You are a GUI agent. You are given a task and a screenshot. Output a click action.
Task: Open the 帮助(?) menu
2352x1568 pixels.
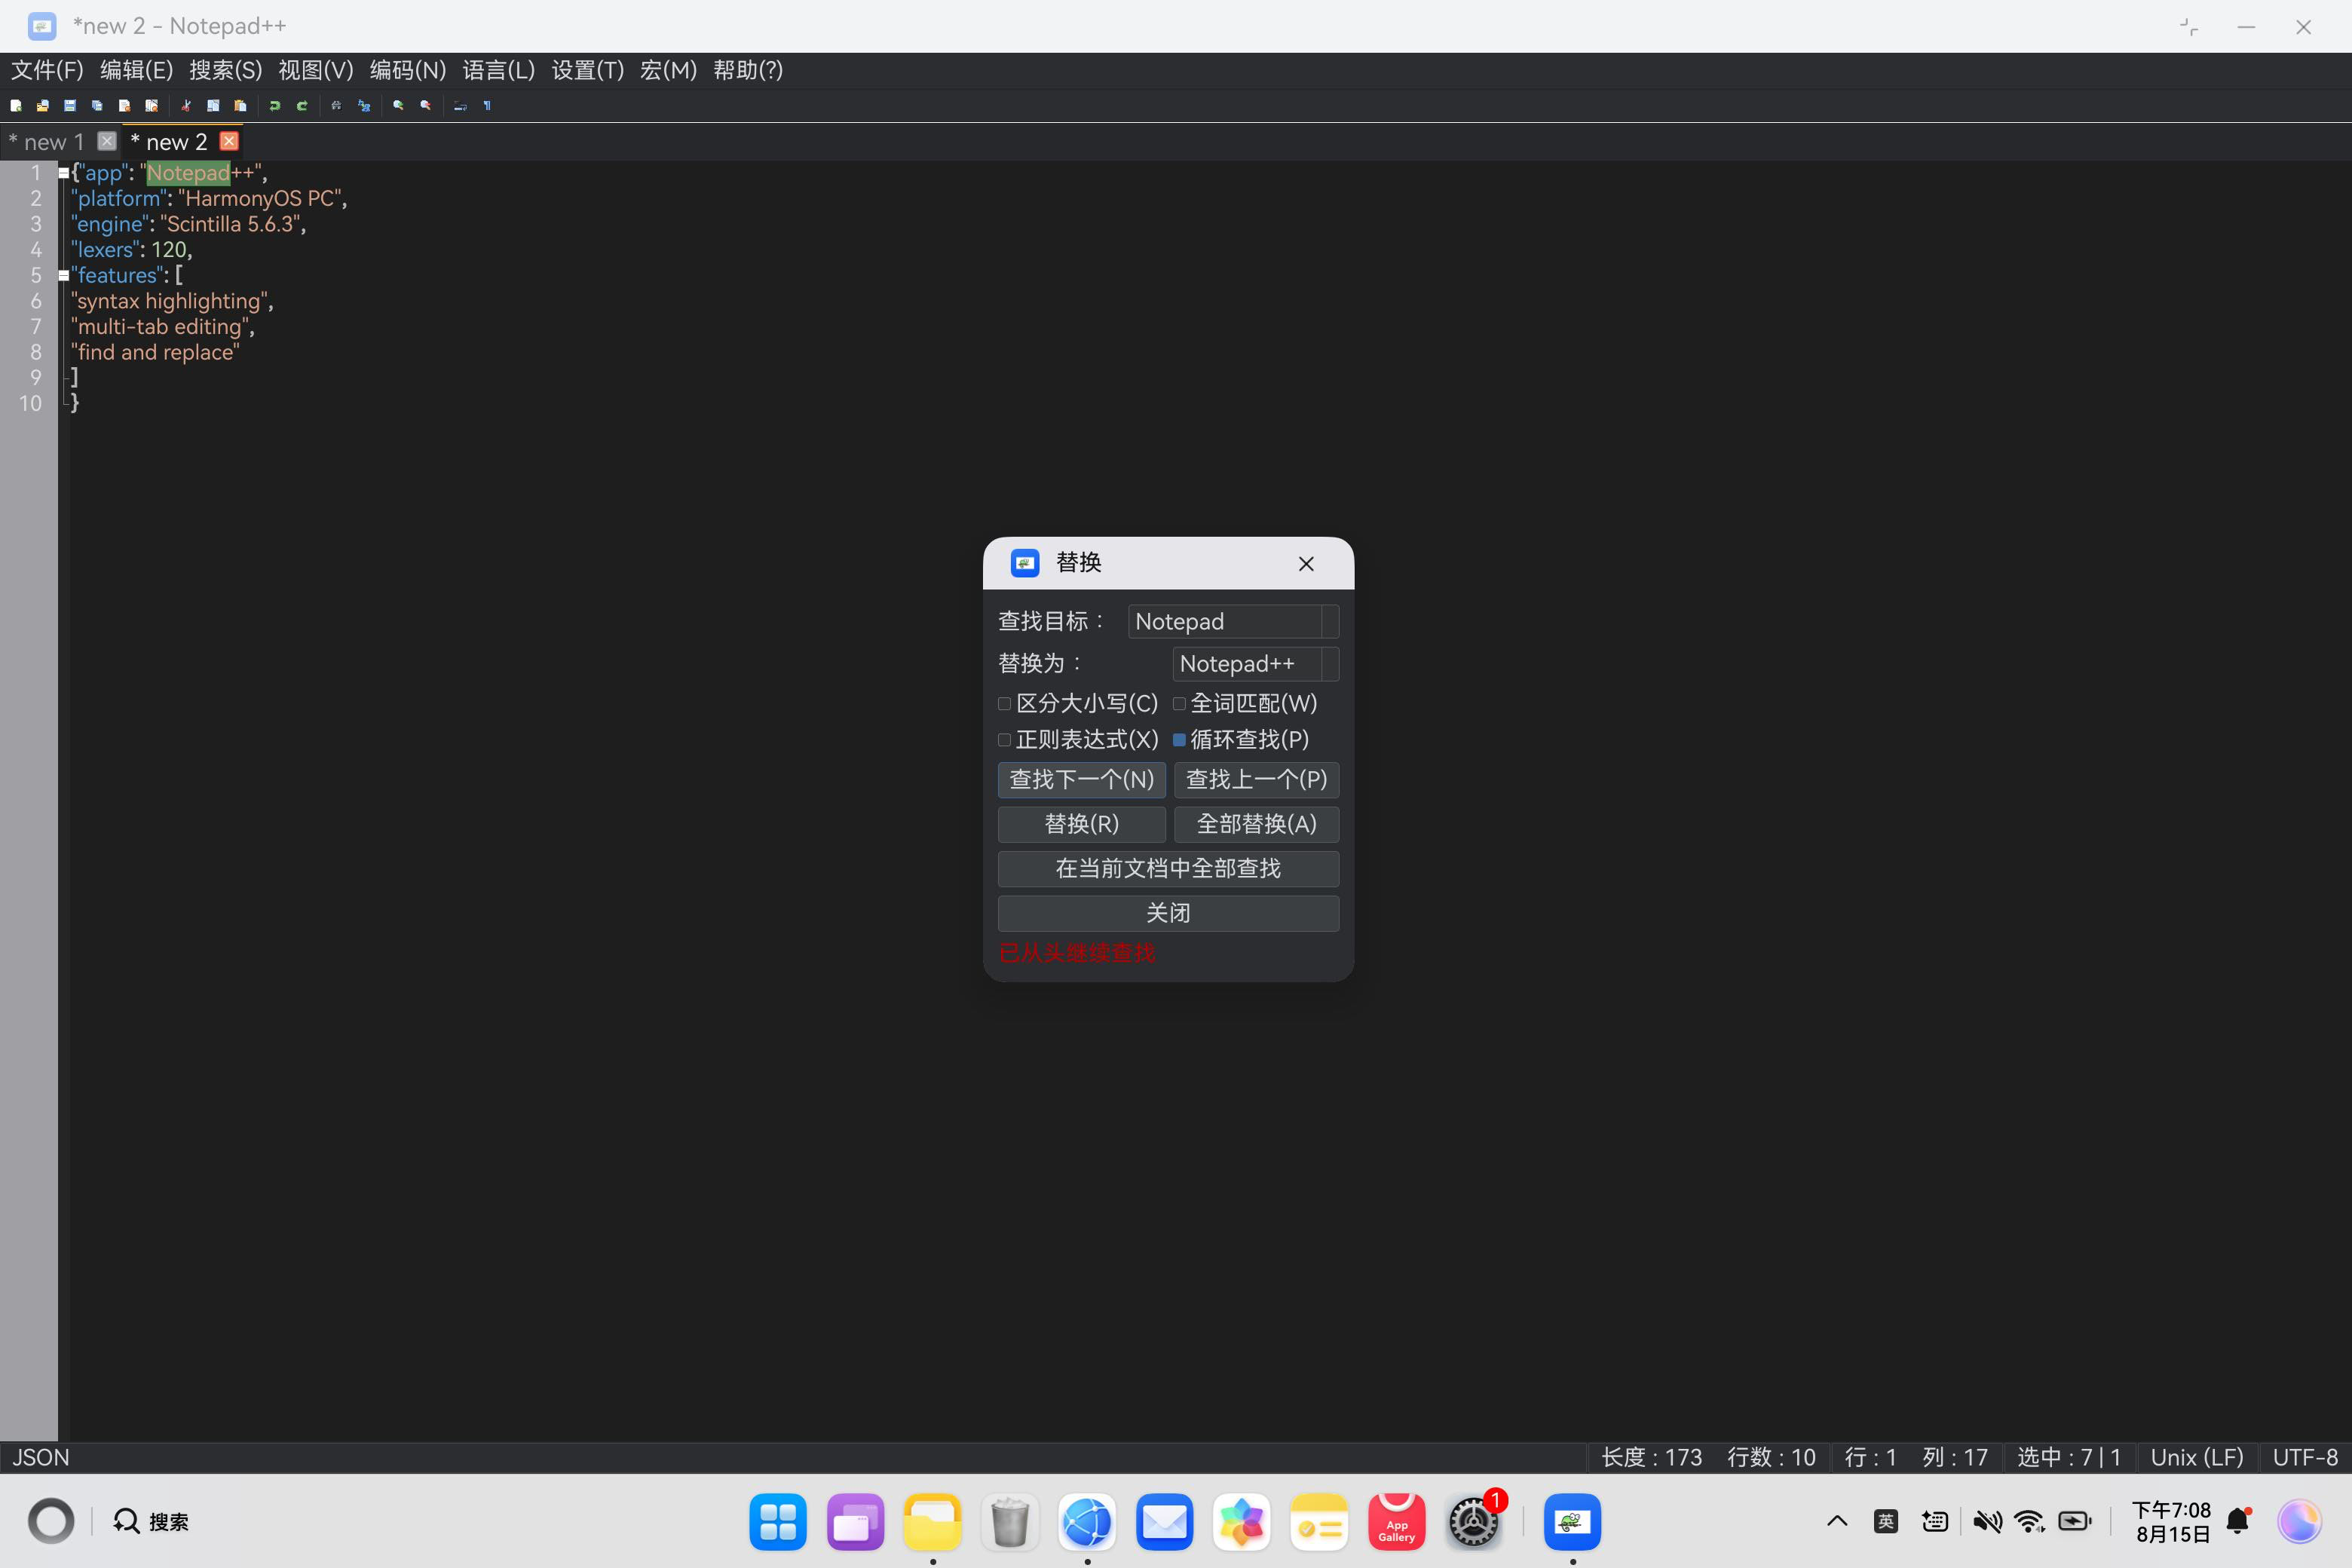coord(748,70)
